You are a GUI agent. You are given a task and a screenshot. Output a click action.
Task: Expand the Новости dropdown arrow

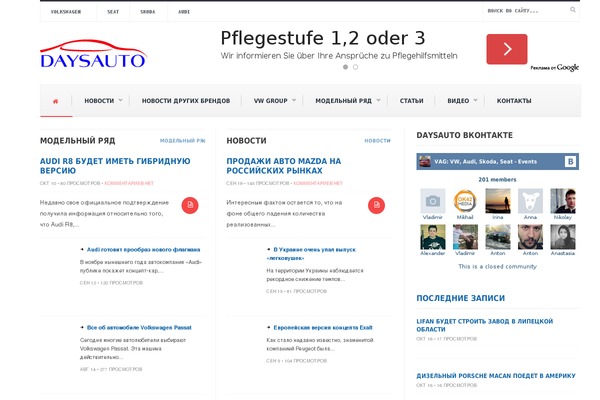pyautogui.click(x=120, y=100)
